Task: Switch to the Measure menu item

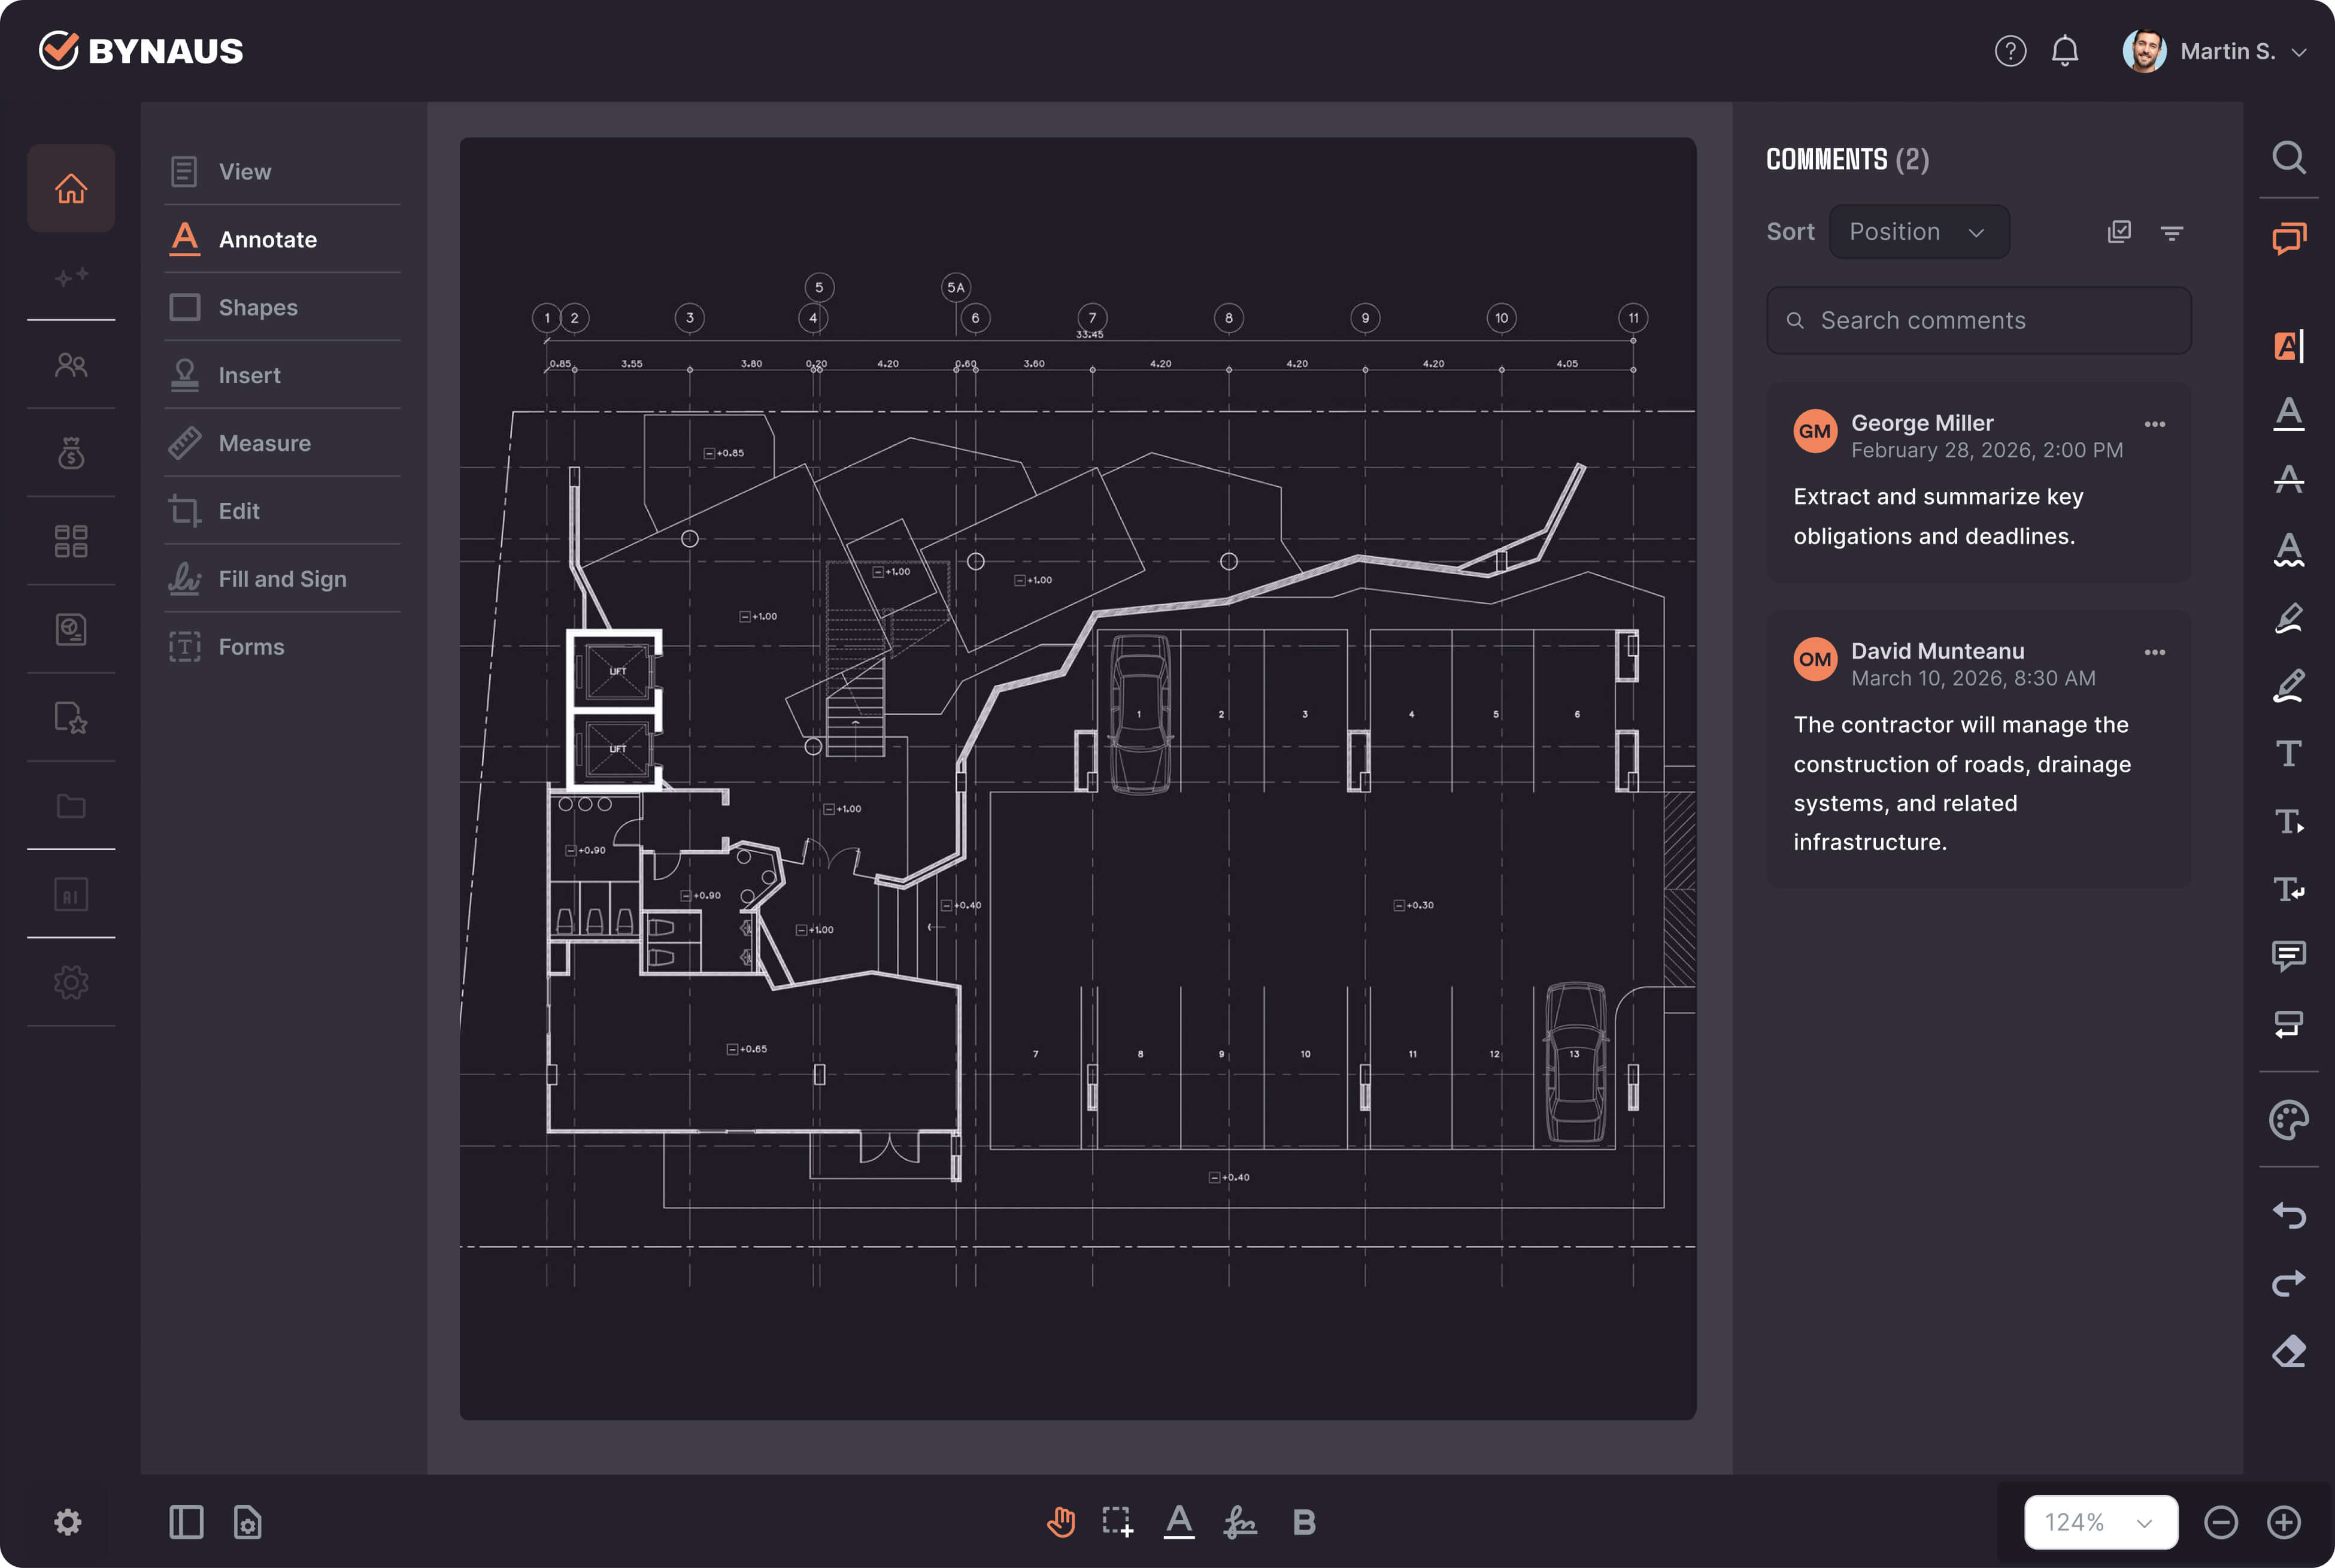Action: tap(264, 443)
